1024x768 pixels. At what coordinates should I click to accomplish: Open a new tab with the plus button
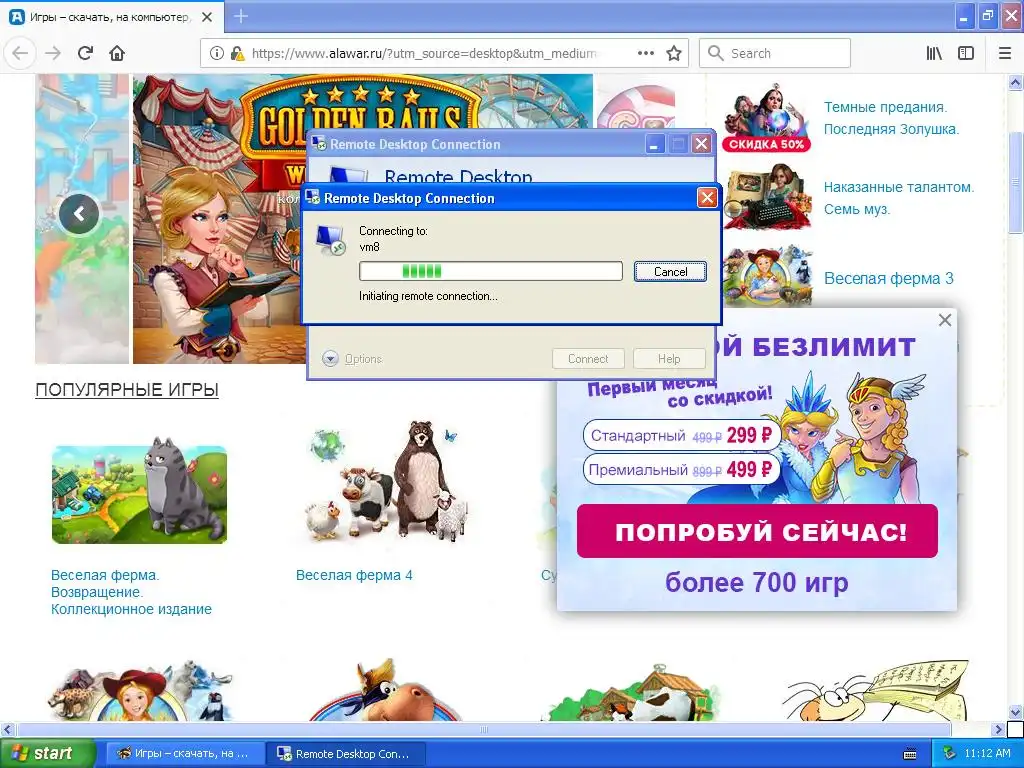(241, 16)
